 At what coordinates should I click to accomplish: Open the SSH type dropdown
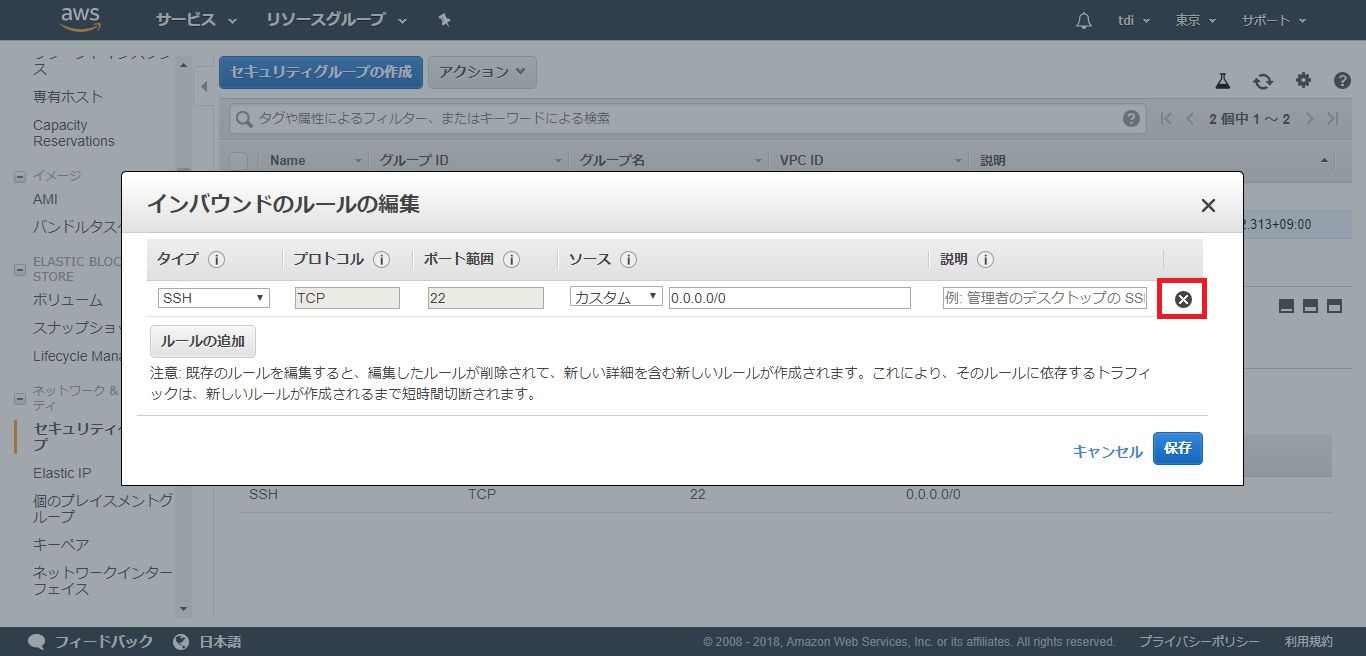point(214,298)
